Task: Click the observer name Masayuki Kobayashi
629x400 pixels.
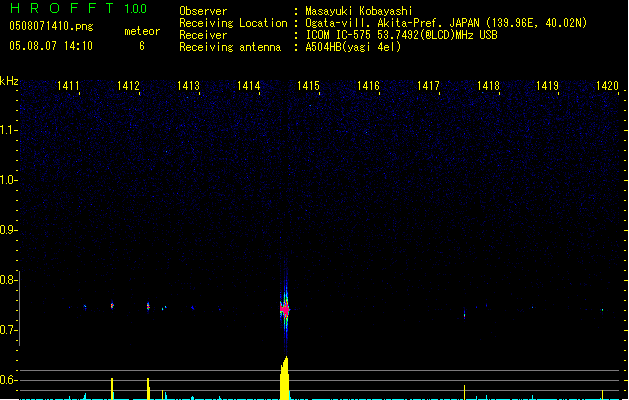Action: pos(358,11)
